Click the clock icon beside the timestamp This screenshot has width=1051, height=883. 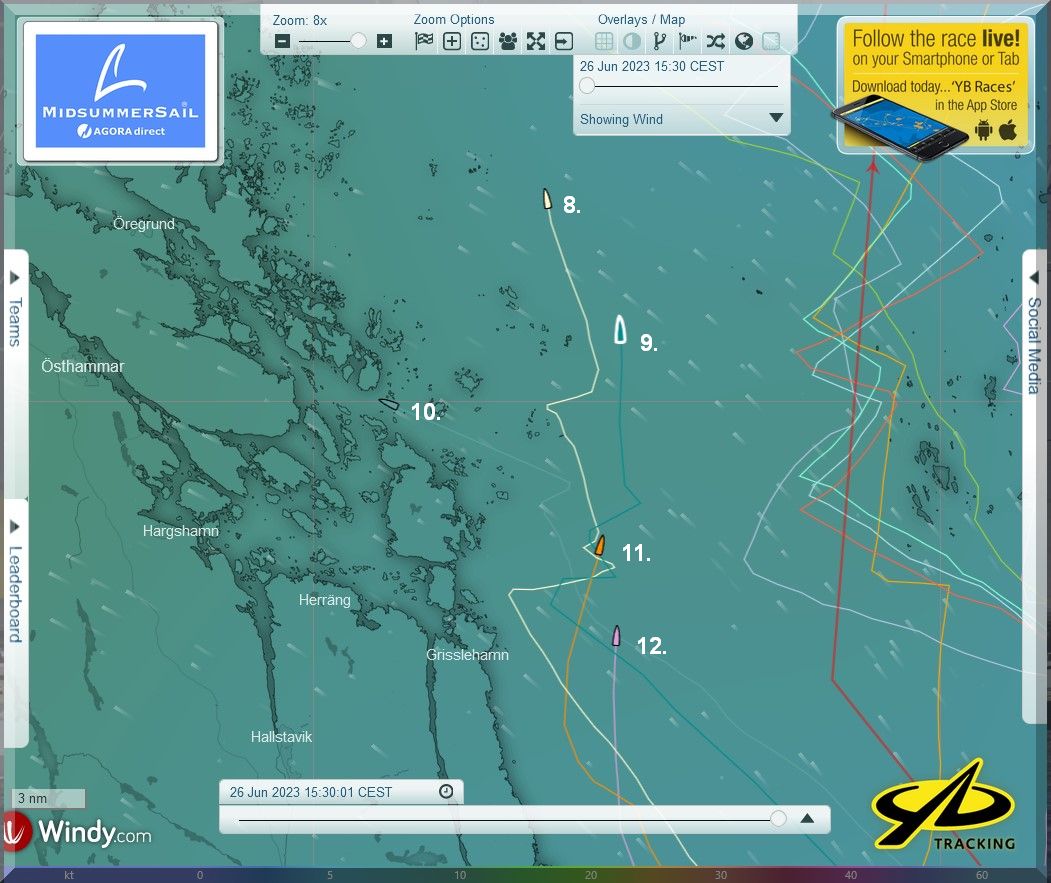(x=446, y=792)
